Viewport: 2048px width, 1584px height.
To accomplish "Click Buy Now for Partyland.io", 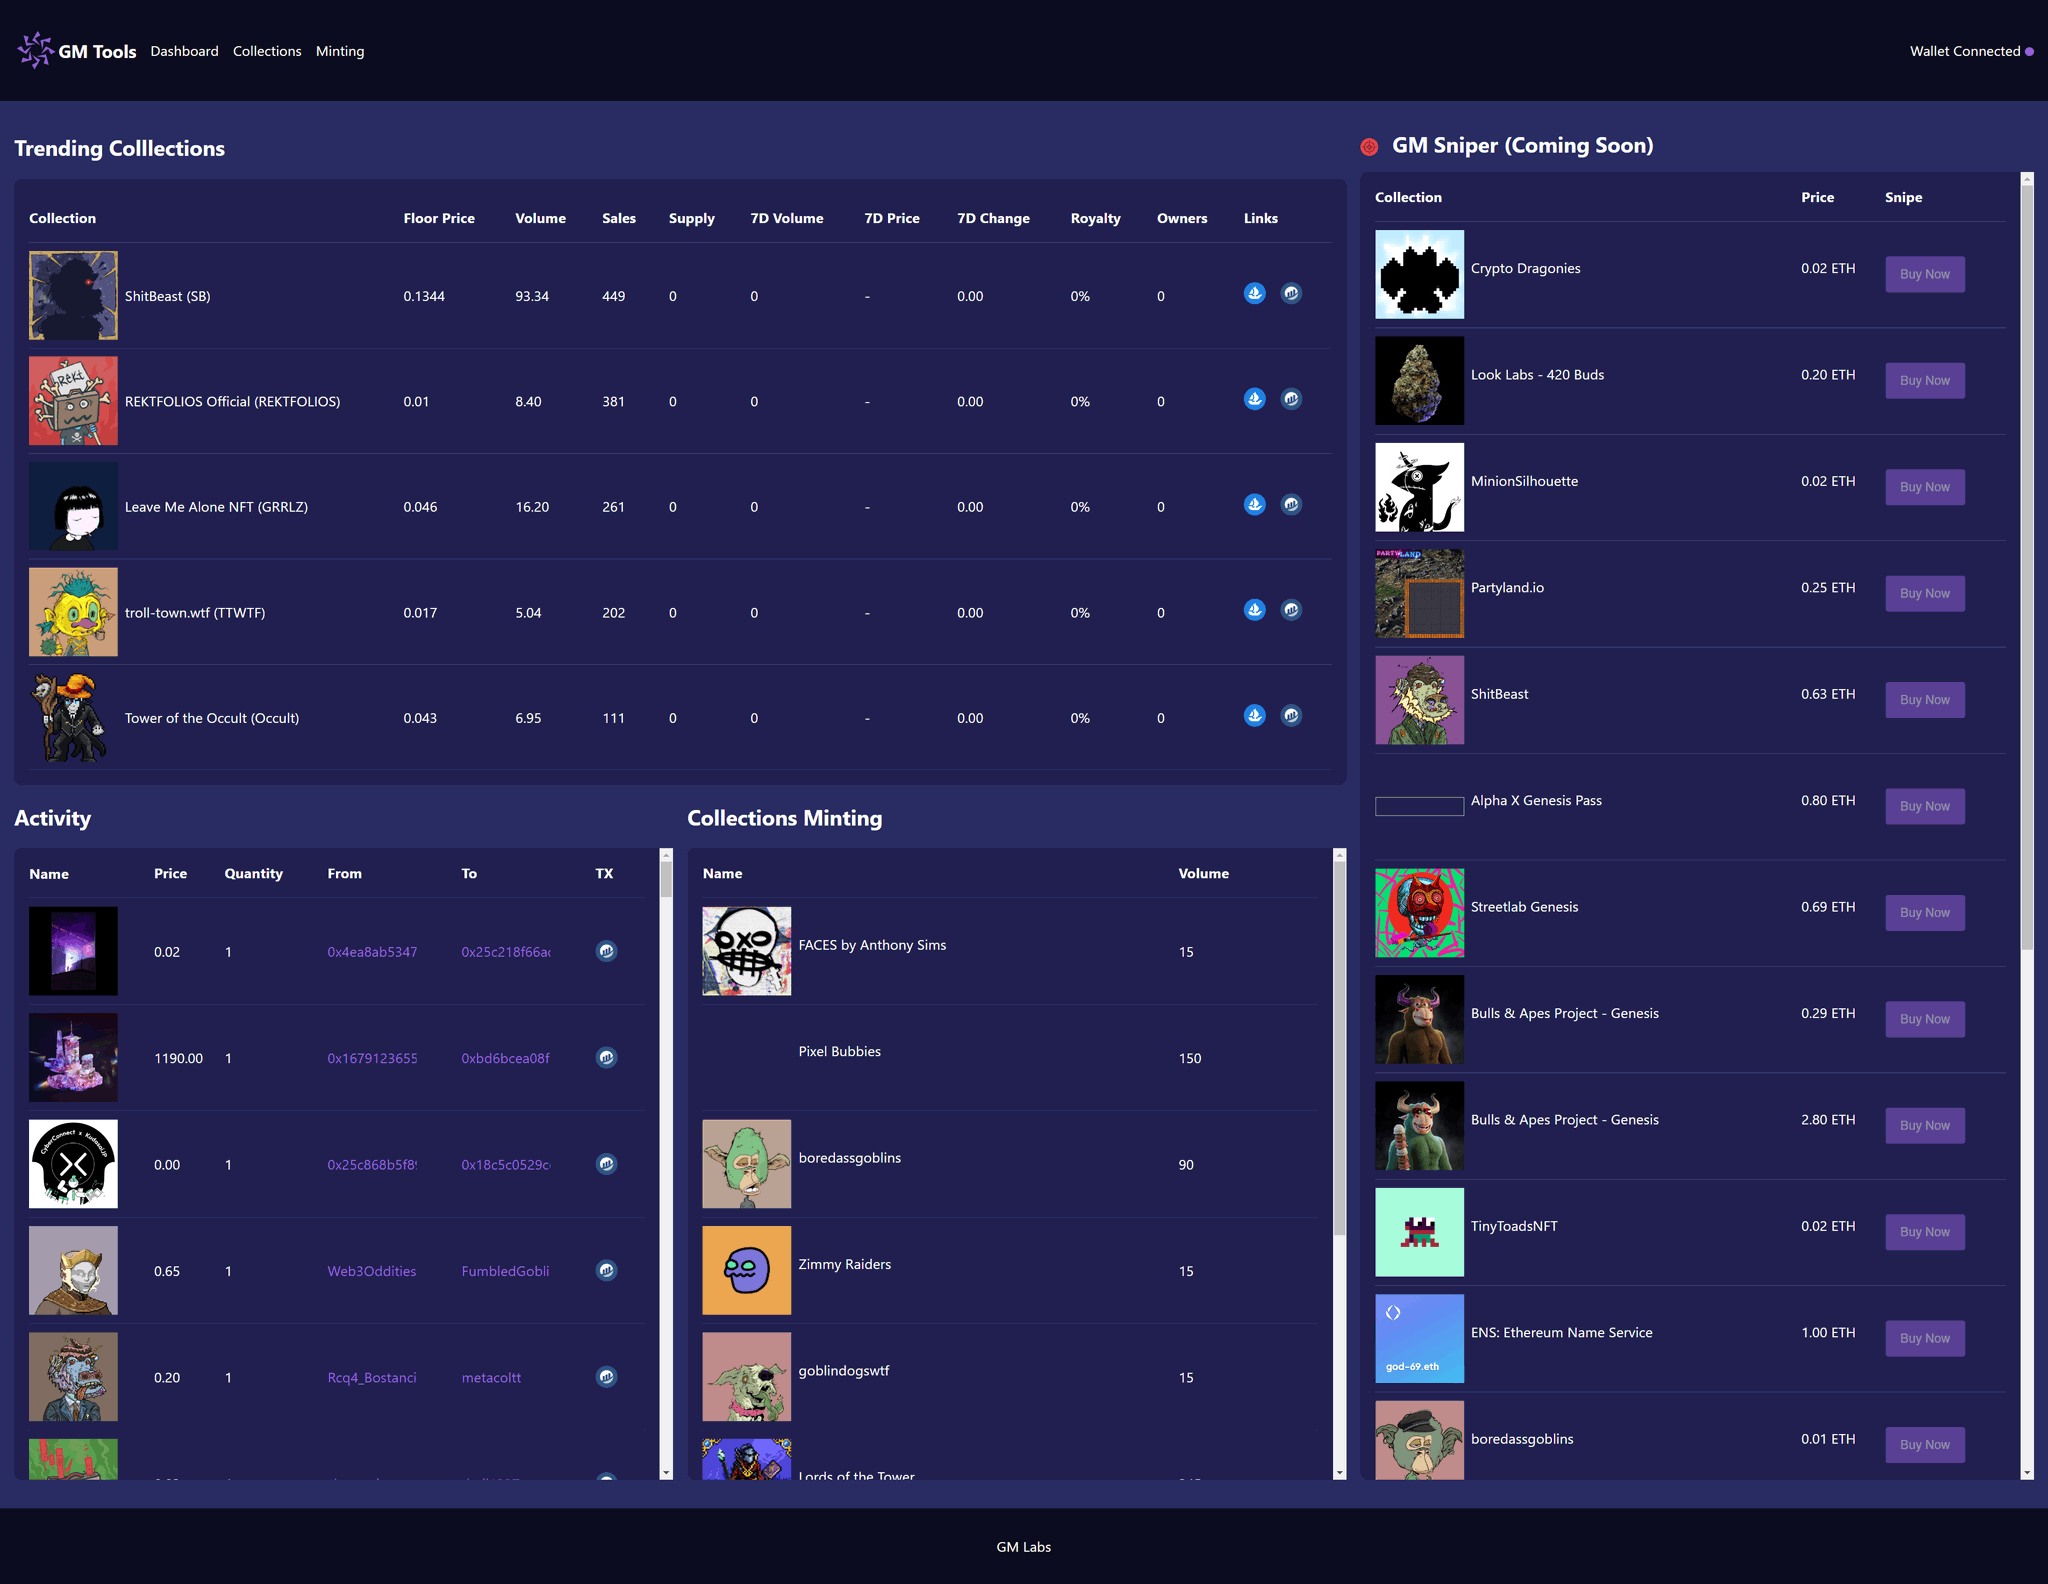I will [x=1924, y=593].
